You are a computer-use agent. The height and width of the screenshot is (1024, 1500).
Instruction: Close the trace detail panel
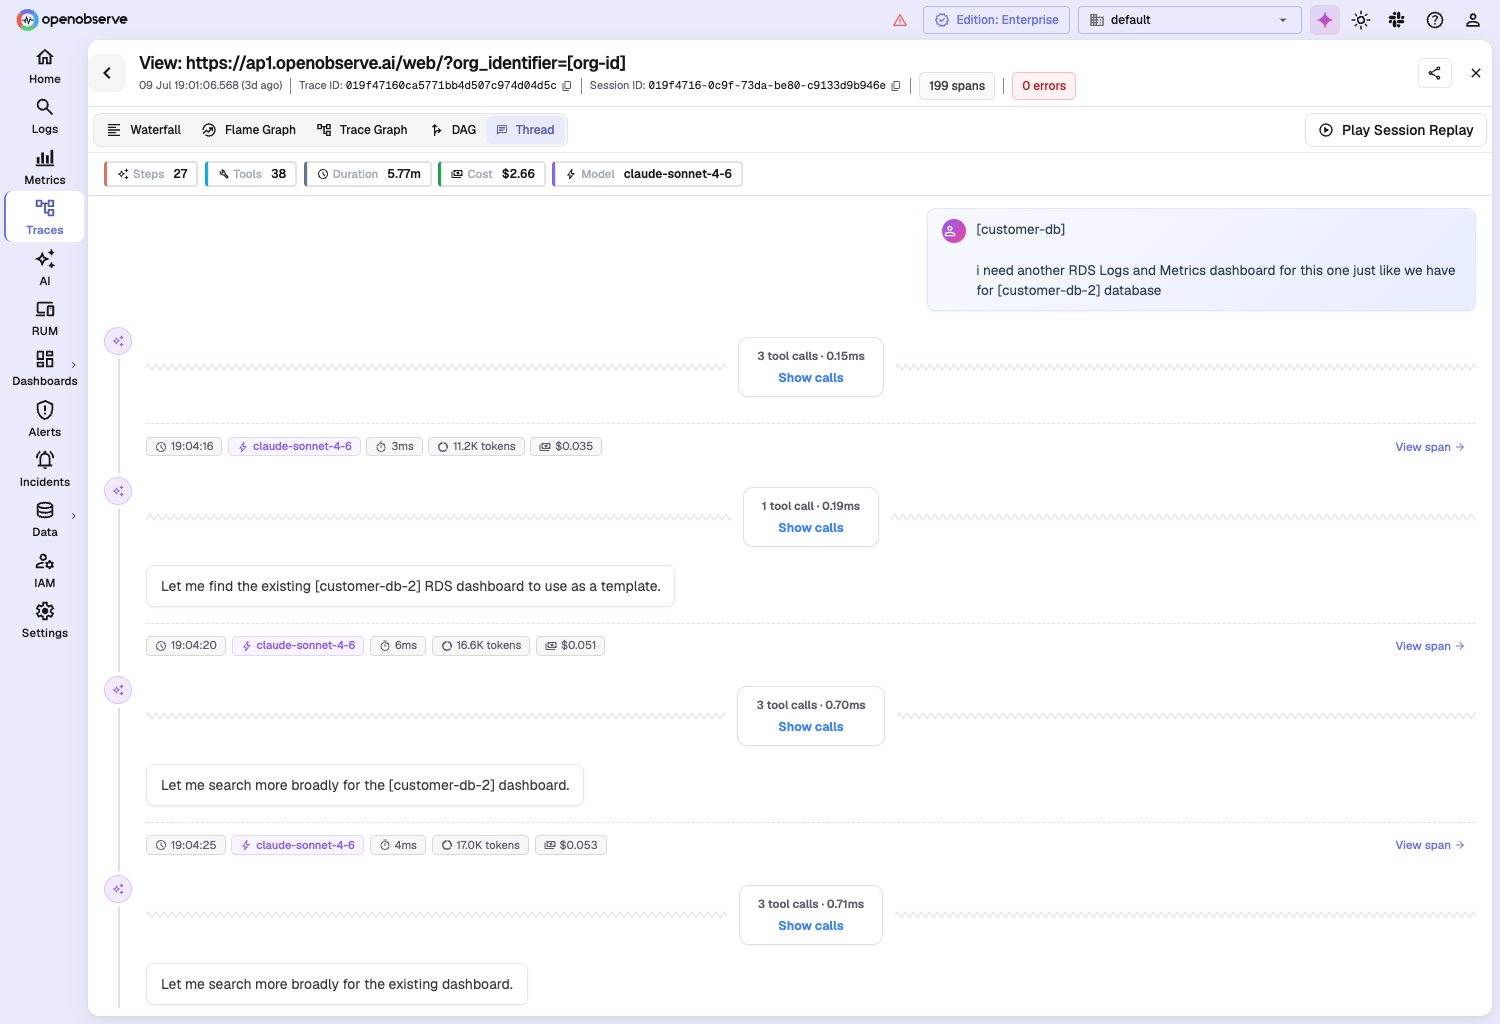tap(1476, 73)
